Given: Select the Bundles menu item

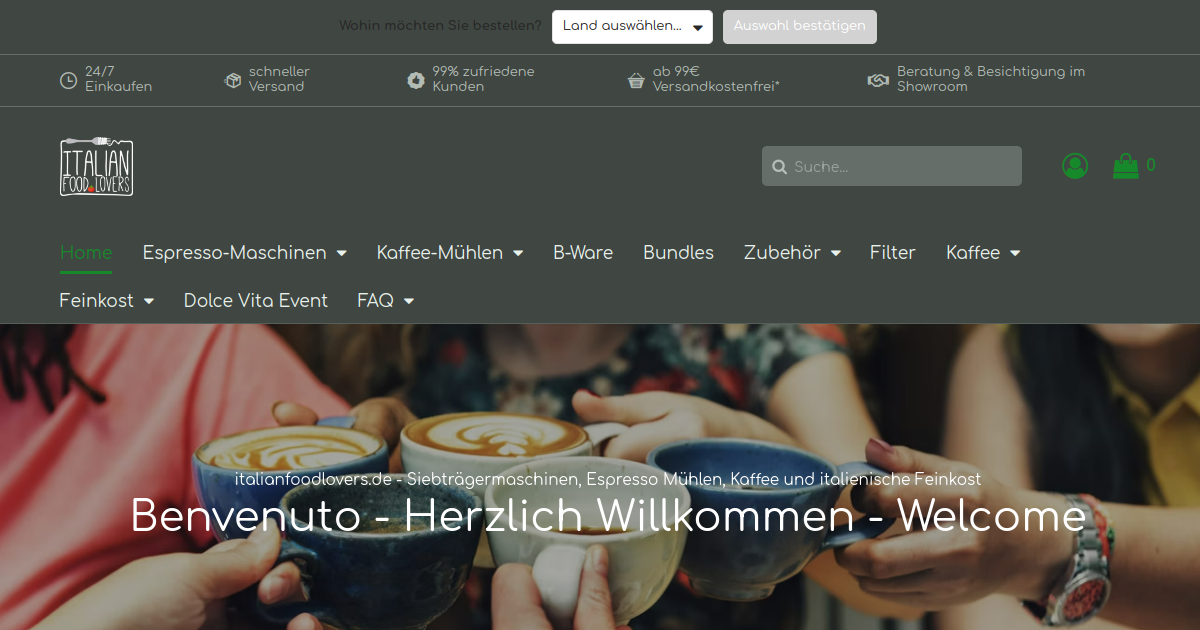Looking at the screenshot, I should (x=679, y=253).
